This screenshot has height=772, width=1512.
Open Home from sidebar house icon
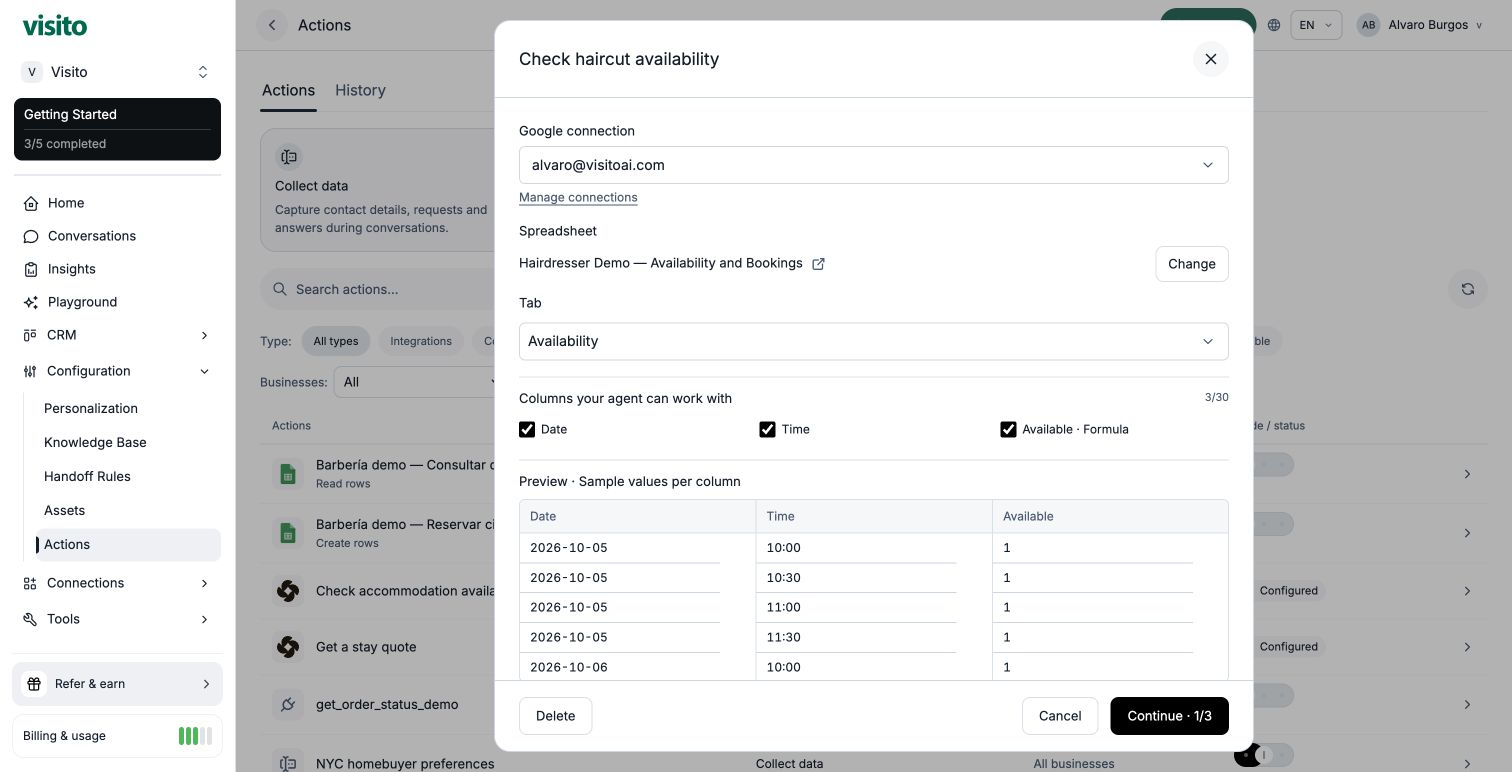point(31,203)
